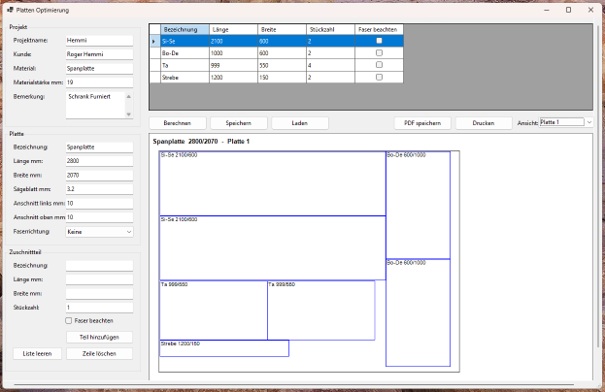The height and width of the screenshot is (392, 605).
Task: Enable Faser beachten checkbox under Zuschnittteil
Action: (x=69, y=321)
